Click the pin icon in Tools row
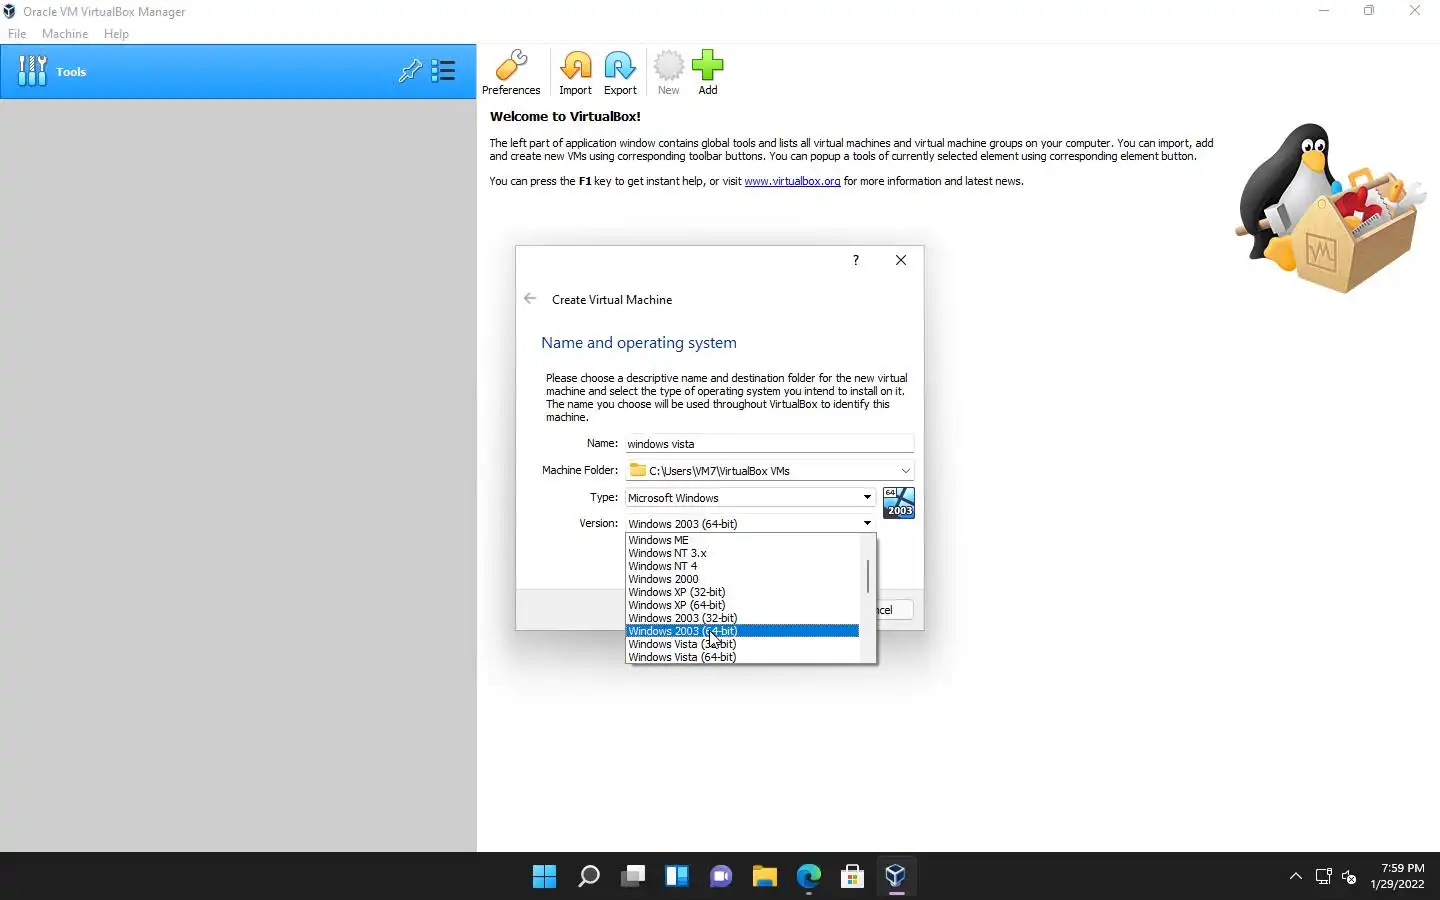 pyautogui.click(x=410, y=71)
